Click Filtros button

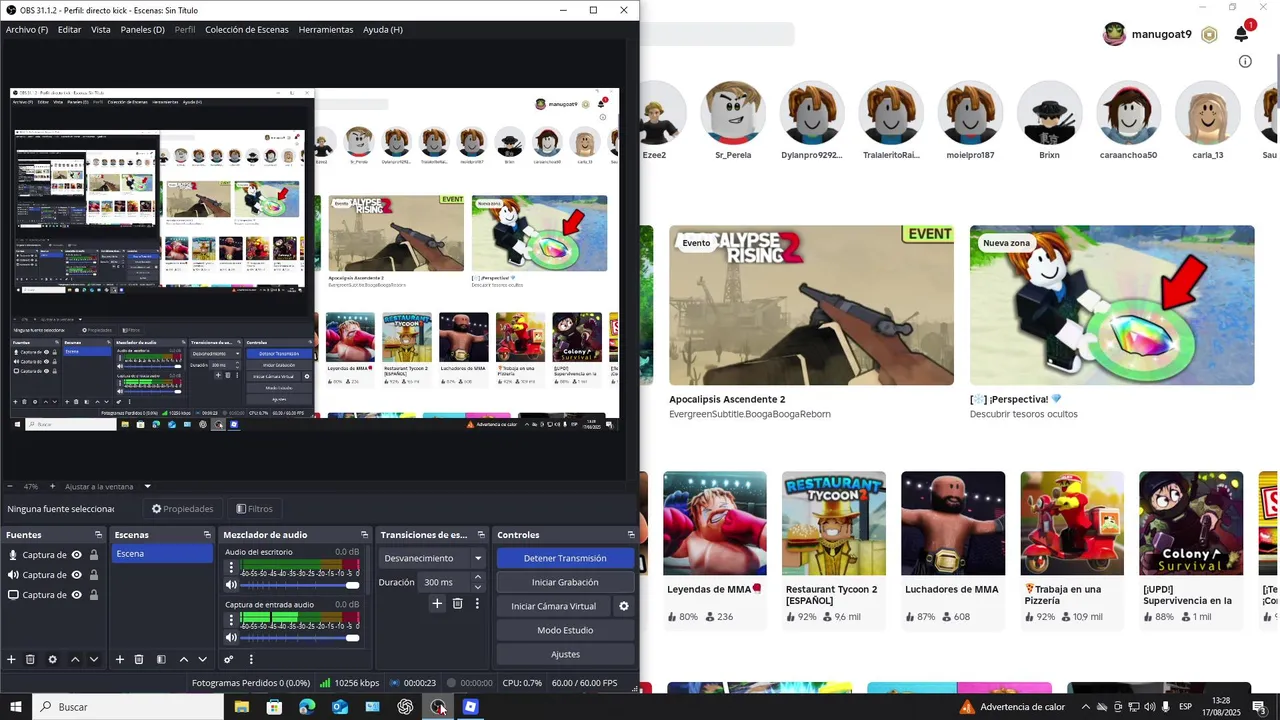click(254, 509)
